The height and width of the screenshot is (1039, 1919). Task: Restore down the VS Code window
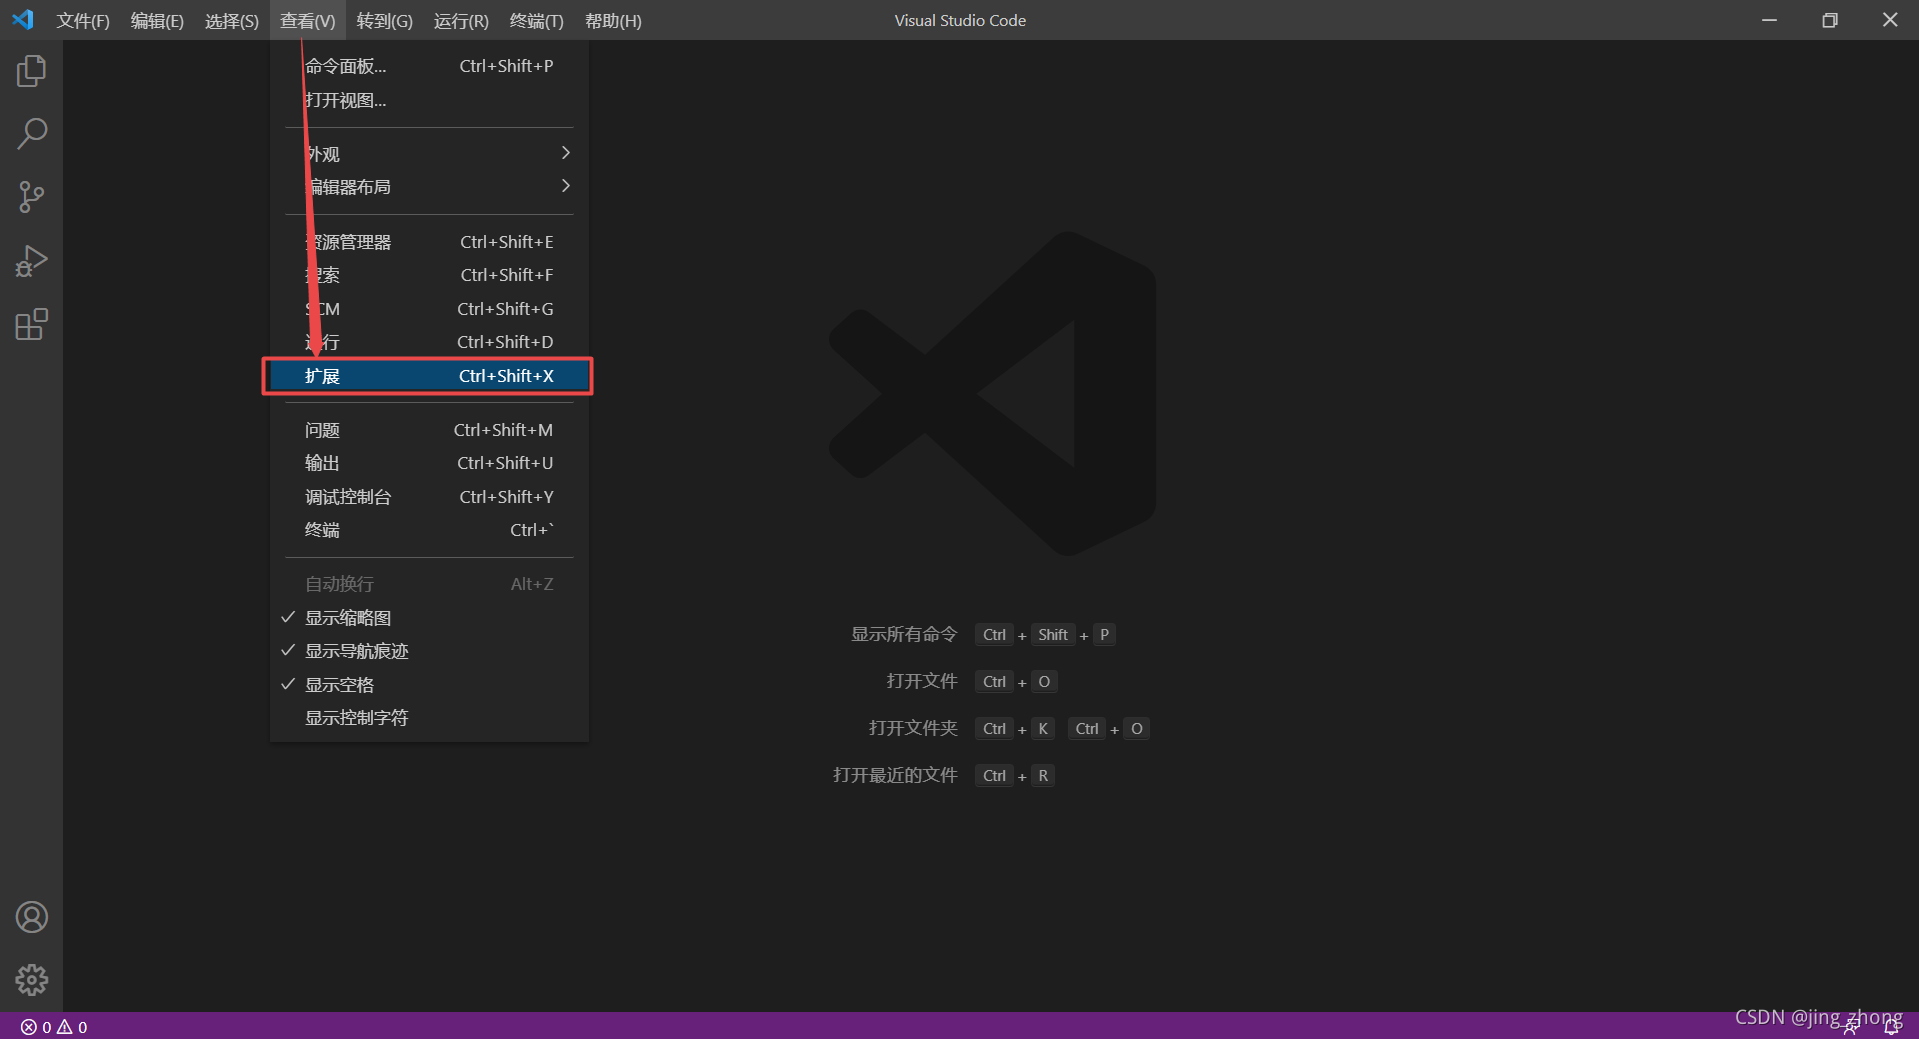click(x=1829, y=20)
